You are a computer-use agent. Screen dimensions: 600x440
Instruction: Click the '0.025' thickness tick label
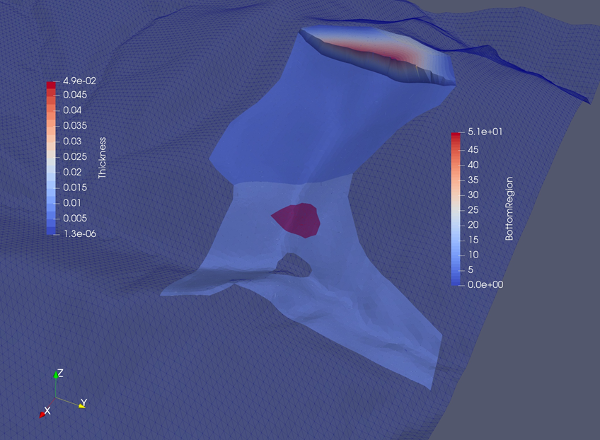tap(75, 156)
